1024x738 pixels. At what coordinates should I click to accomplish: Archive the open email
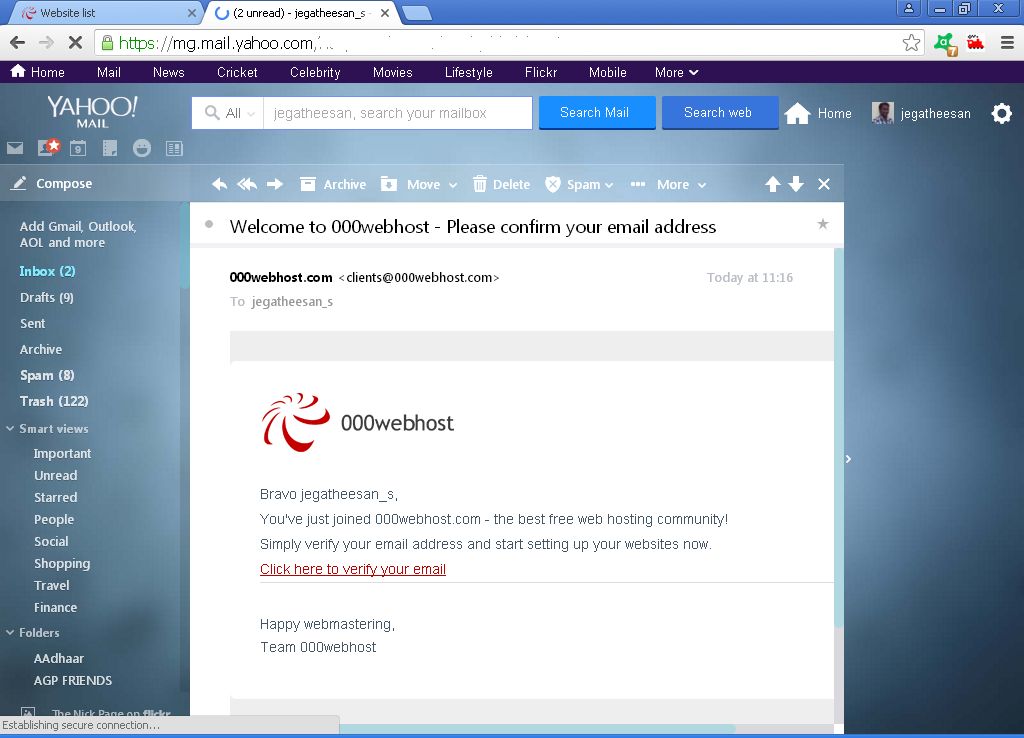click(333, 184)
